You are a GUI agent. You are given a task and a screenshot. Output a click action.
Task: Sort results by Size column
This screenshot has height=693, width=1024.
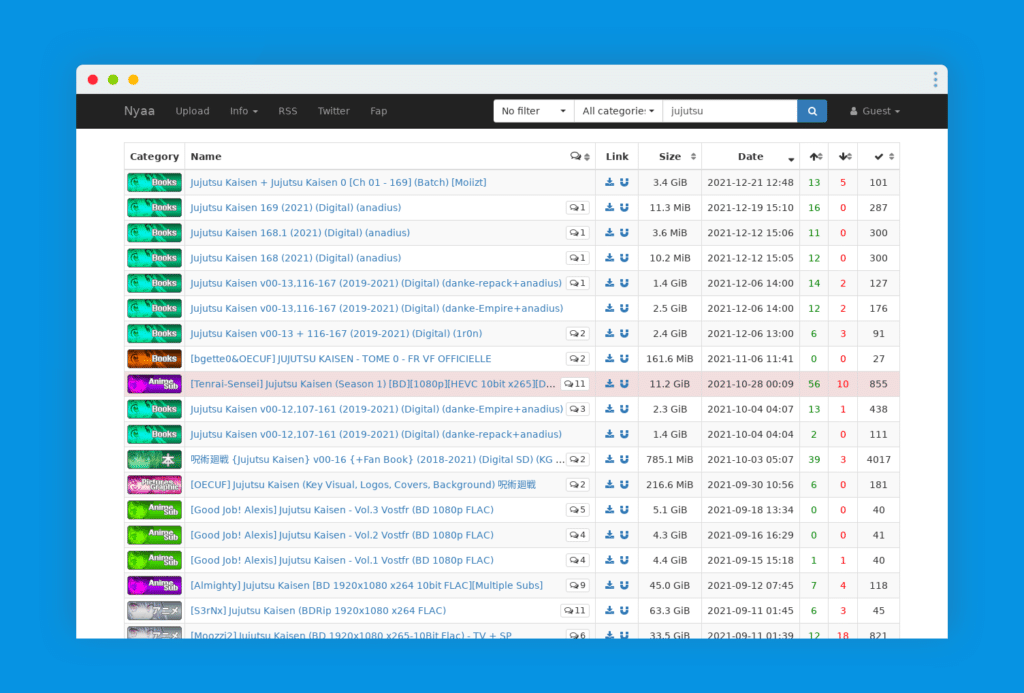(670, 157)
